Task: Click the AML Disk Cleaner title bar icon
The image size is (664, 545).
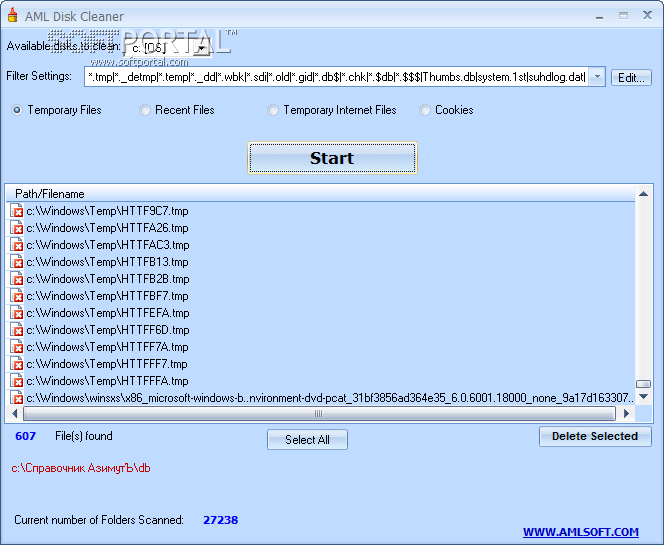Action: click(x=13, y=15)
